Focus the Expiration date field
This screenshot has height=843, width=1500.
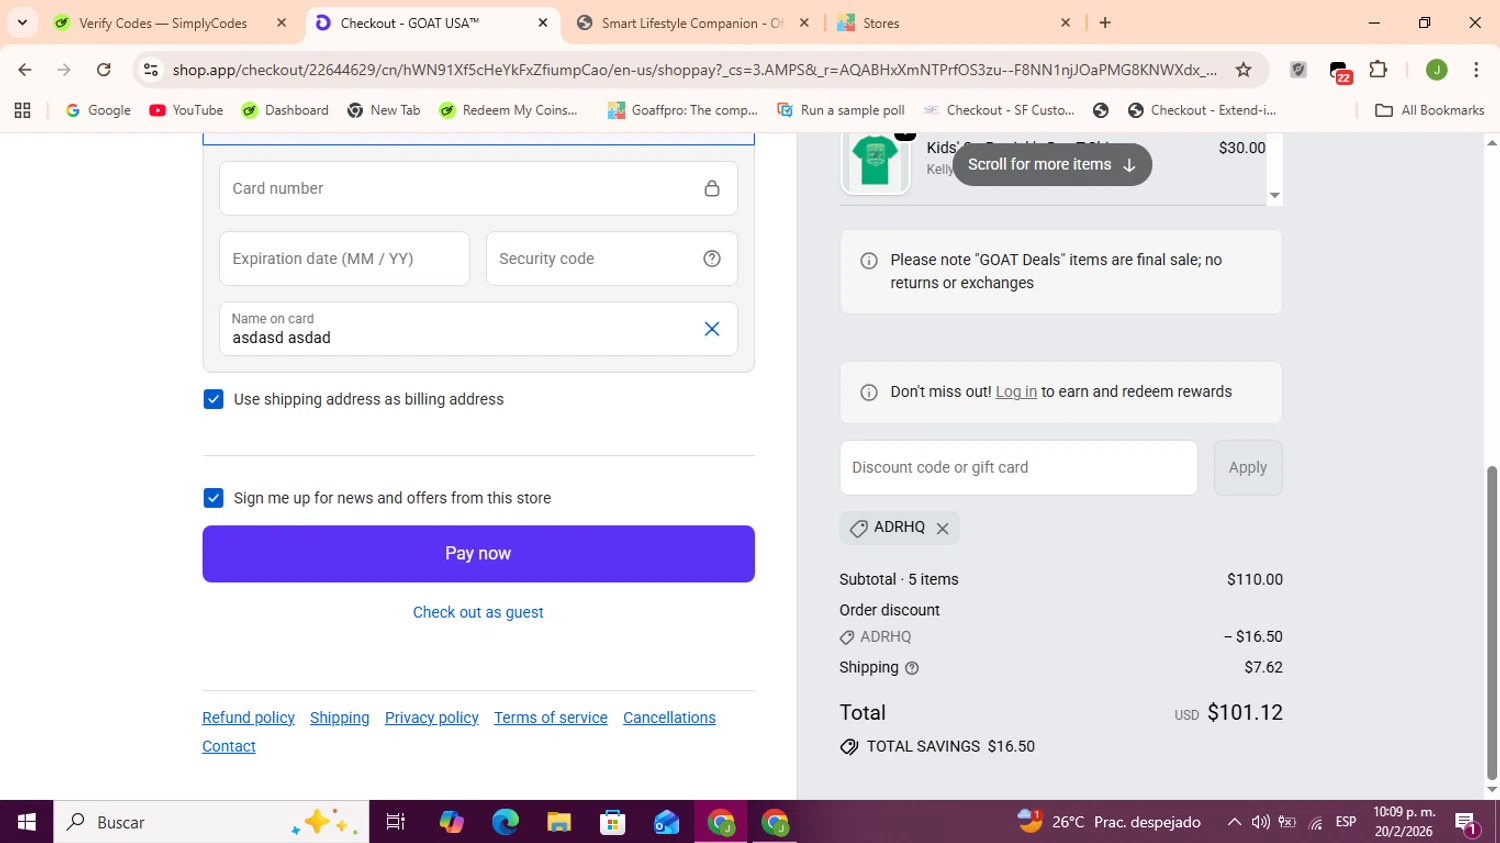[x=344, y=259]
